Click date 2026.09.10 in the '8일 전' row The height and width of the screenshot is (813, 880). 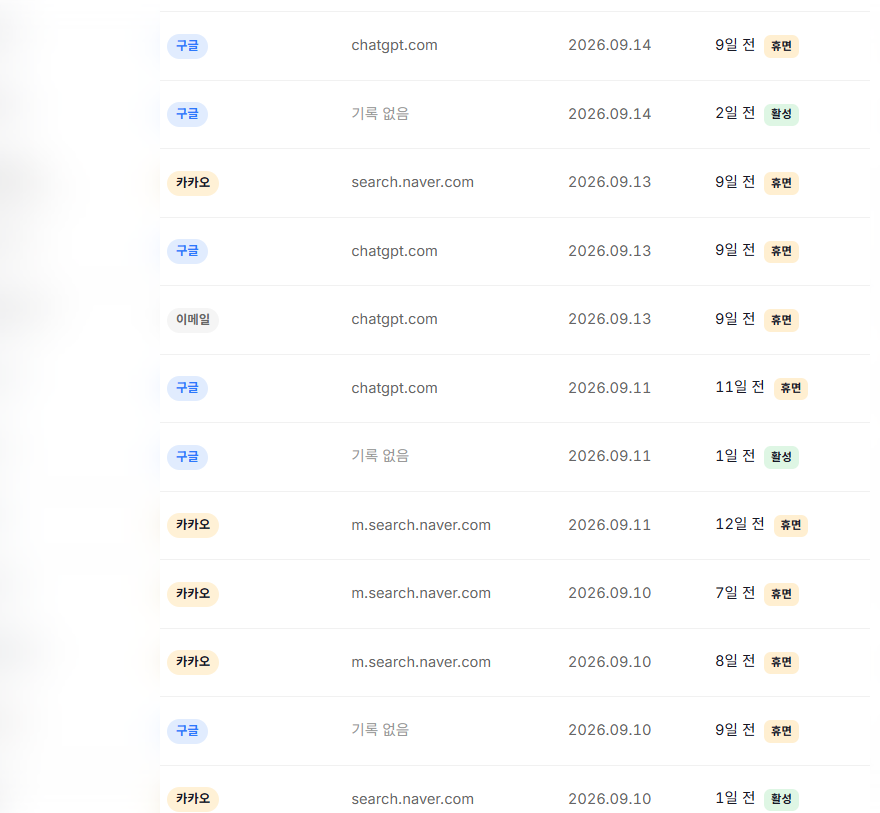click(609, 662)
